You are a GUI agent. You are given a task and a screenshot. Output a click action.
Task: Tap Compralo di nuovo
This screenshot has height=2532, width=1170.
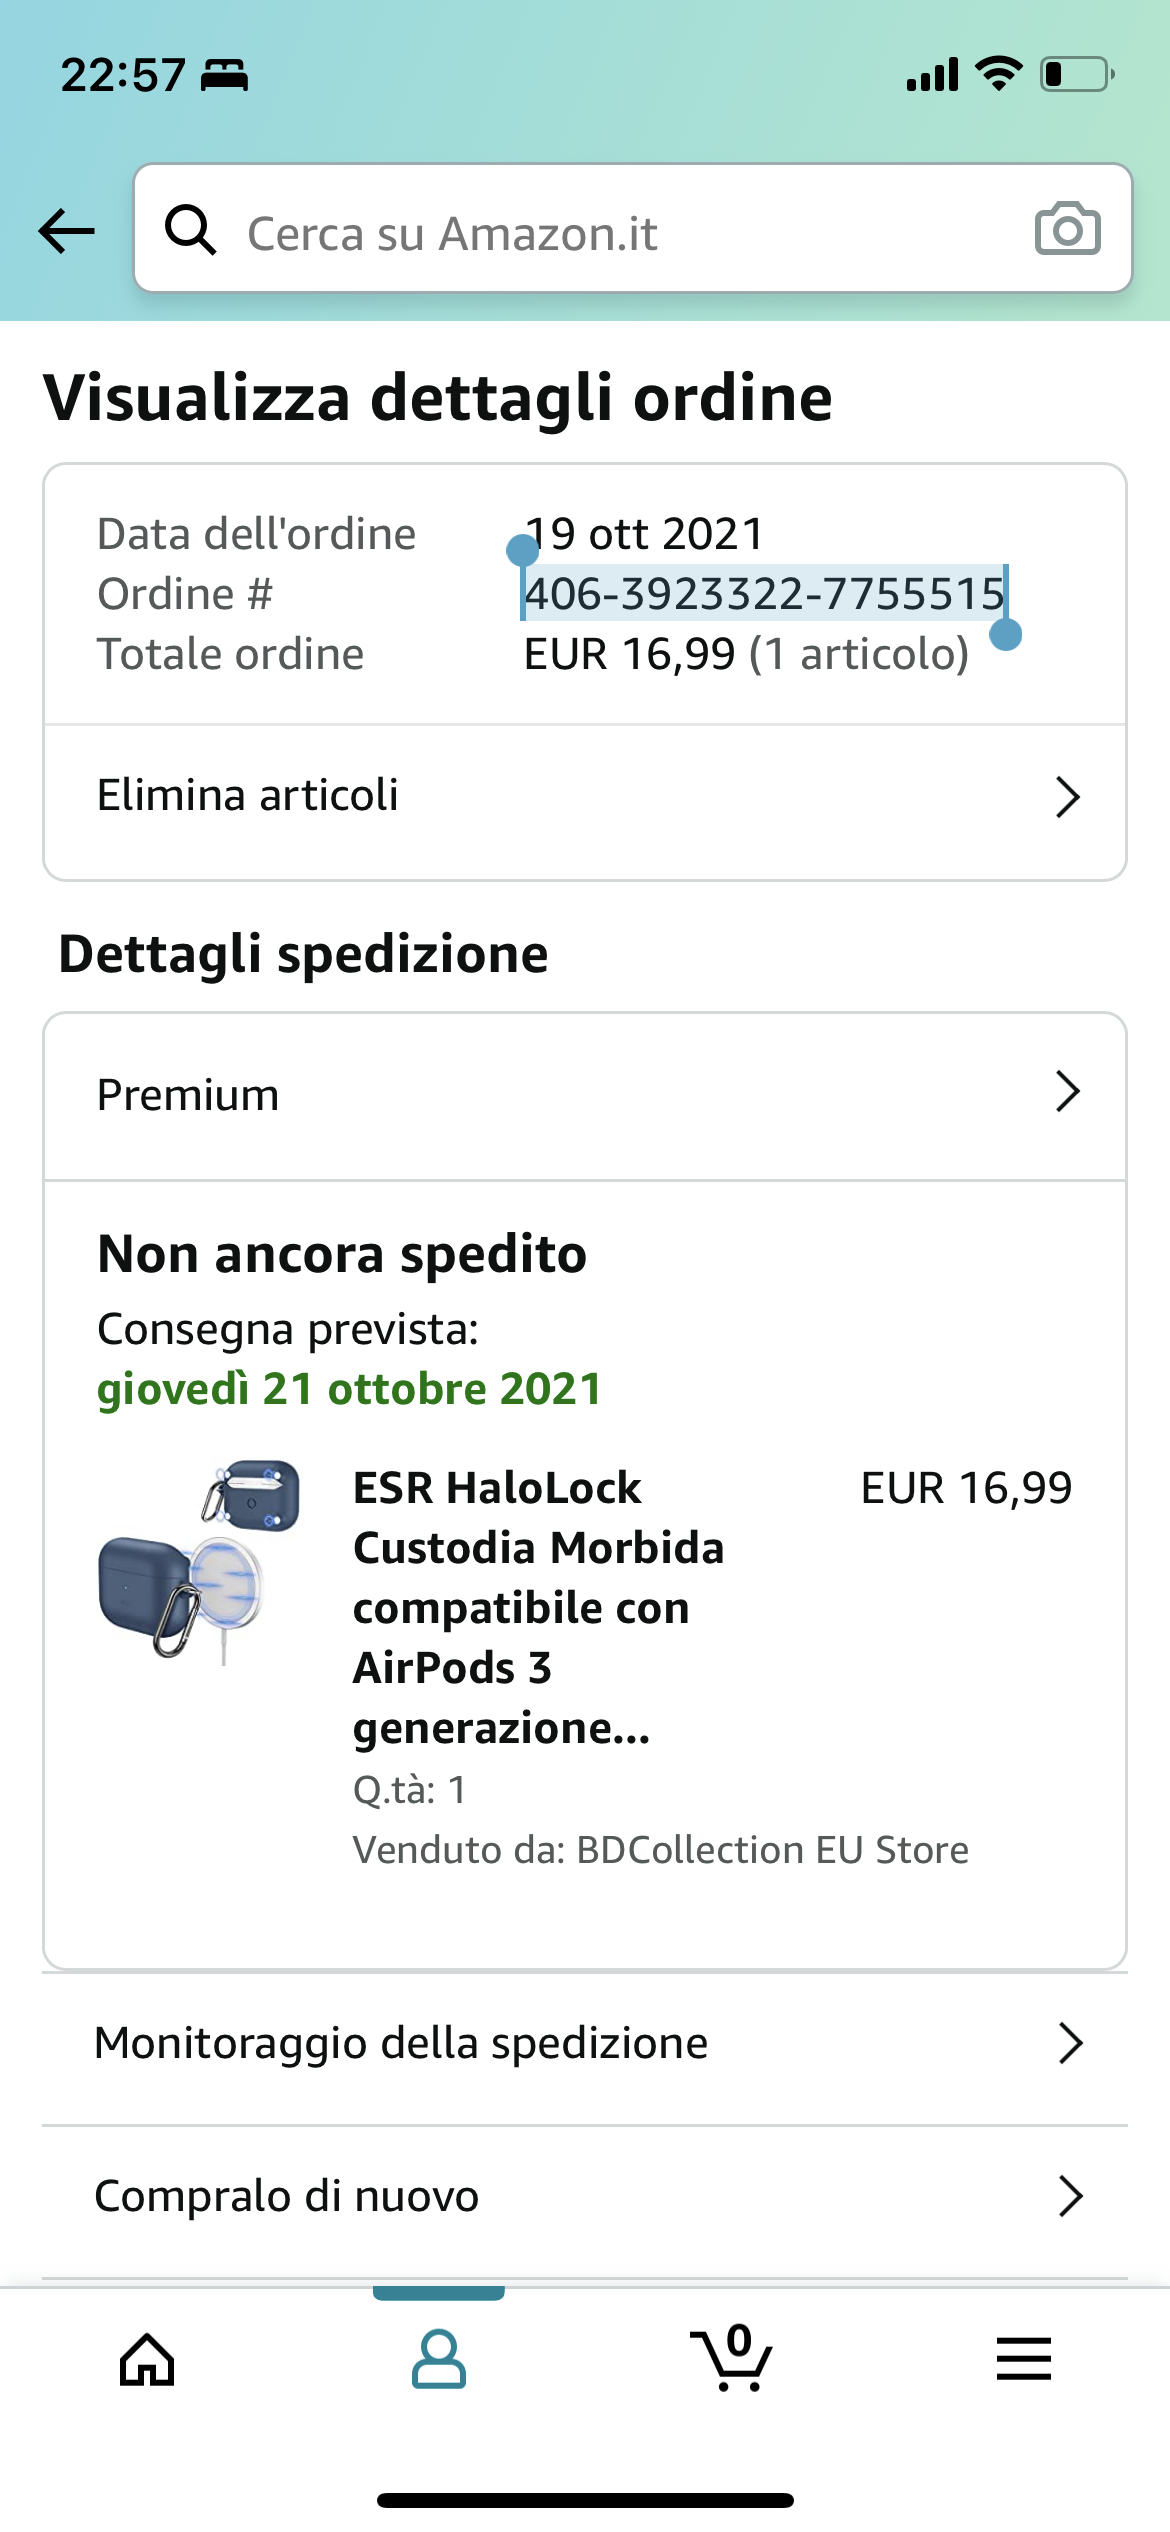click(x=287, y=2197)
